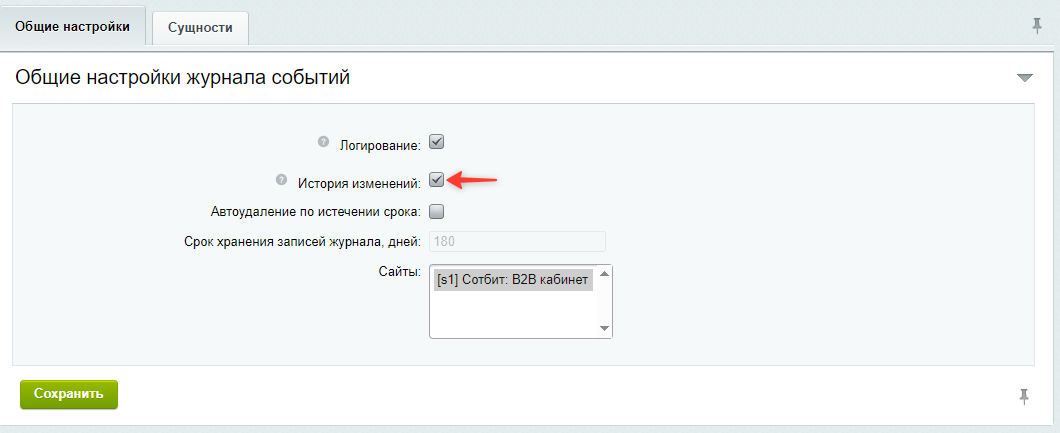Click the up arrow of the Сайты list
Viewport: 1060px width, 433px height.
tap(604, 274)
